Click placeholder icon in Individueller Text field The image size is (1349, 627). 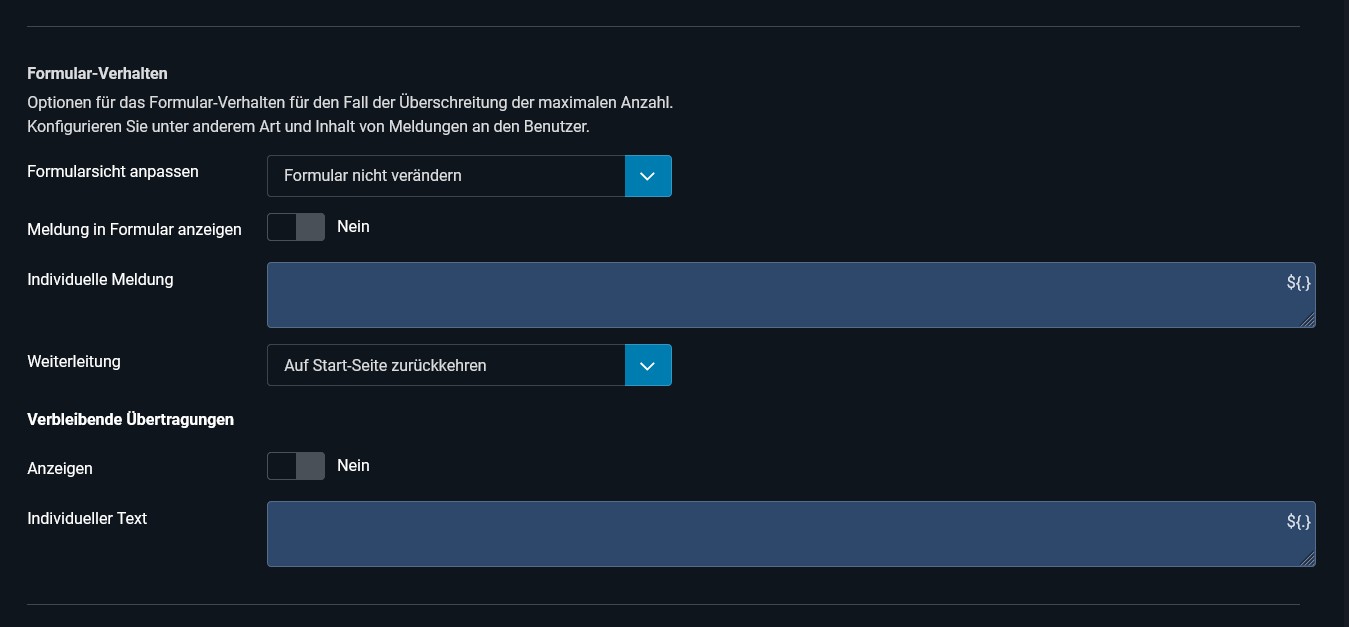(x=1298, y=522)
